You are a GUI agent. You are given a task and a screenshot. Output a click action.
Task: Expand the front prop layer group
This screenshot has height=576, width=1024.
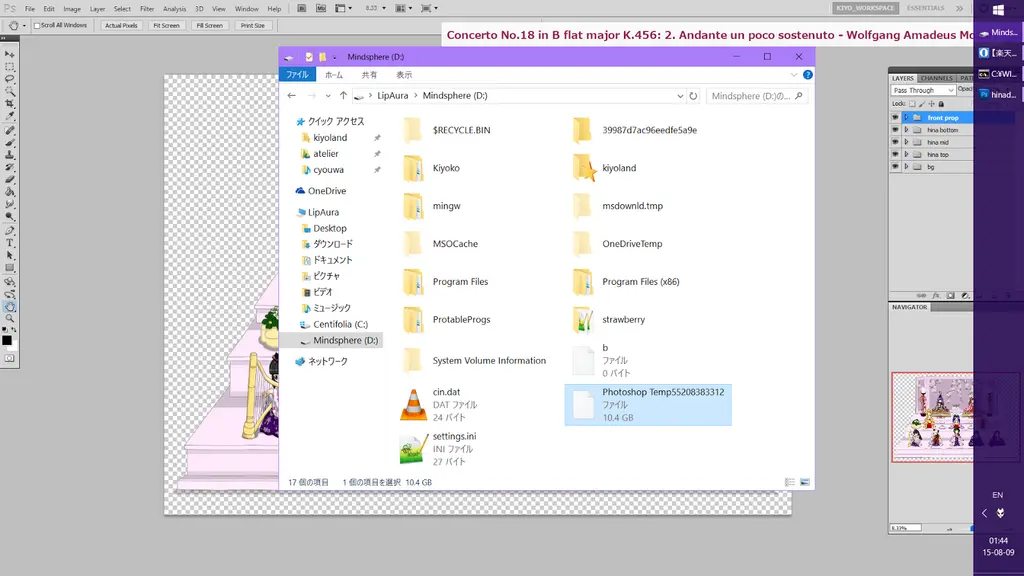pyautogui.click(x=906, y=118)
